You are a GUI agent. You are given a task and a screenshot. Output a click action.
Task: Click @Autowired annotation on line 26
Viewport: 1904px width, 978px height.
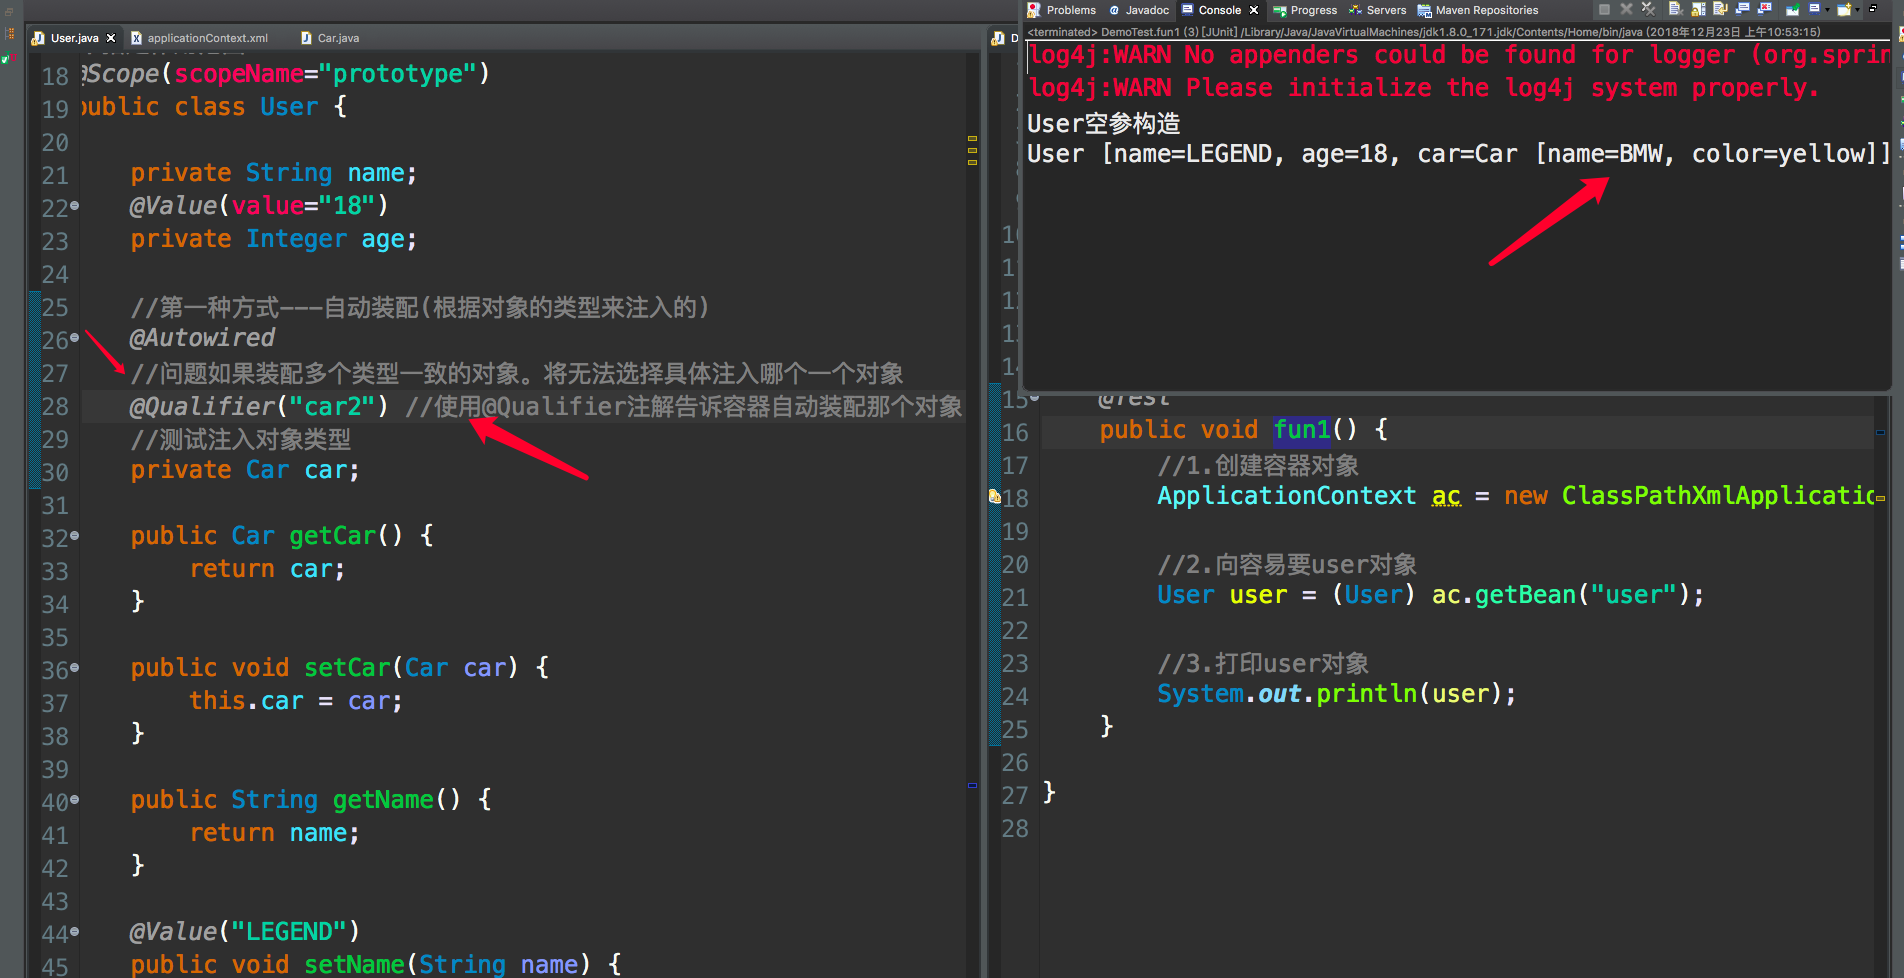point(202,338)
